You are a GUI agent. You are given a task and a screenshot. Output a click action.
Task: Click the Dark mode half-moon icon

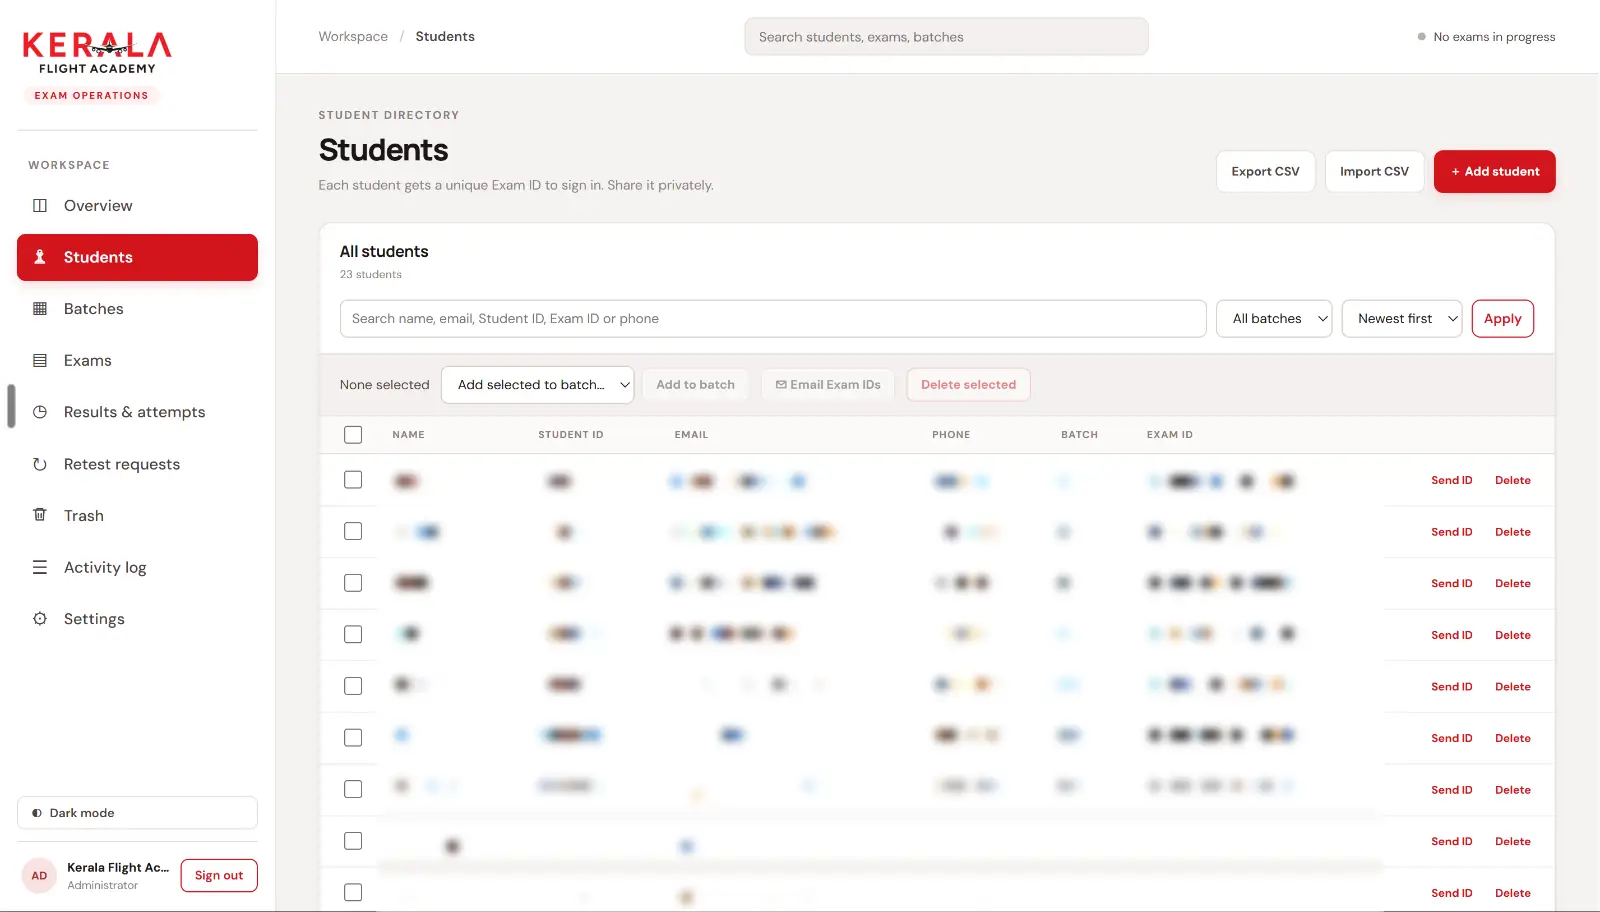pyautogui.click(x=37, y=813)
